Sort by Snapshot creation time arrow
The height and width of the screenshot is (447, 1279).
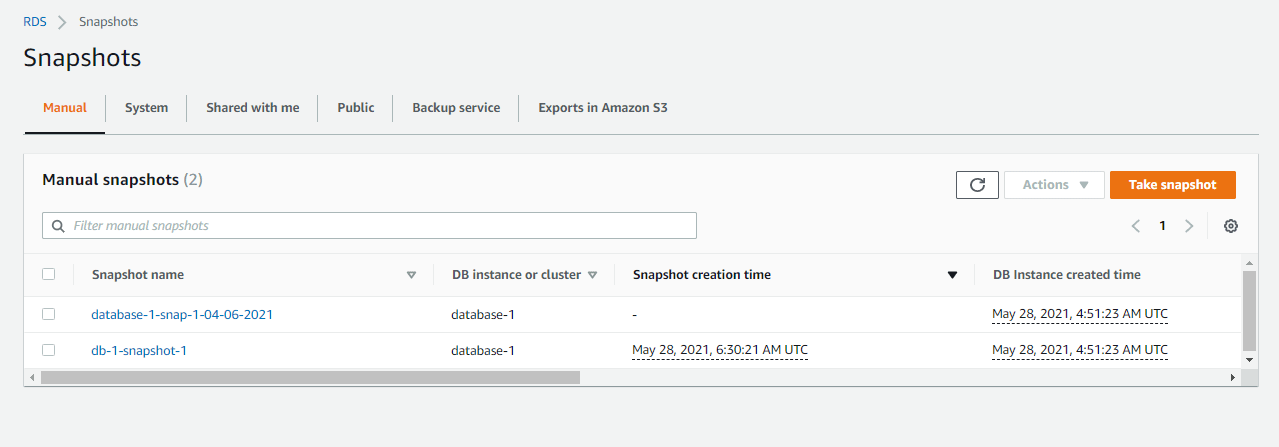[x=952, y=275]
